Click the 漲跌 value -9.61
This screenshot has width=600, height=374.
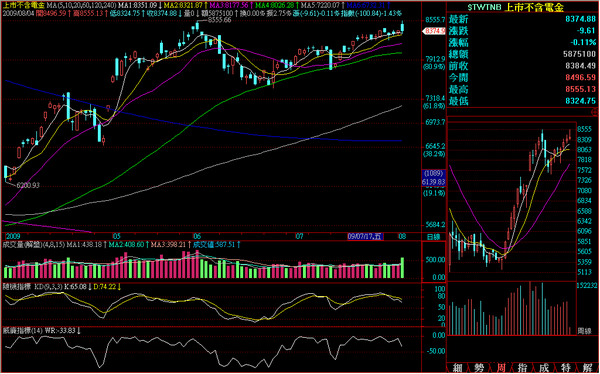[586, 31]
